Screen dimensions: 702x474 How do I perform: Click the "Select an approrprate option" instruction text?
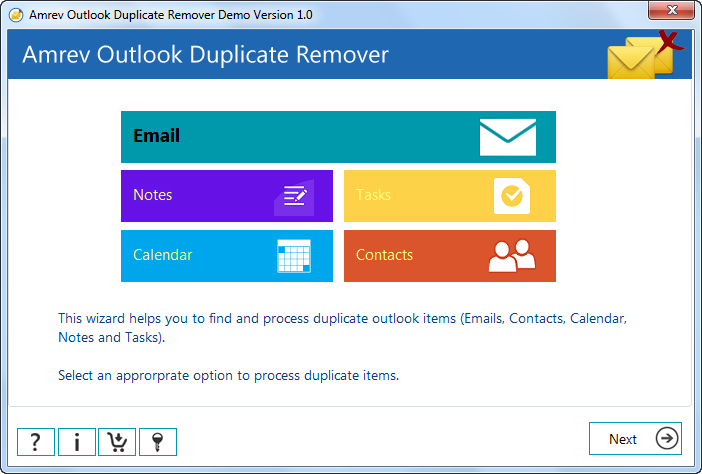tap(228, 375)
